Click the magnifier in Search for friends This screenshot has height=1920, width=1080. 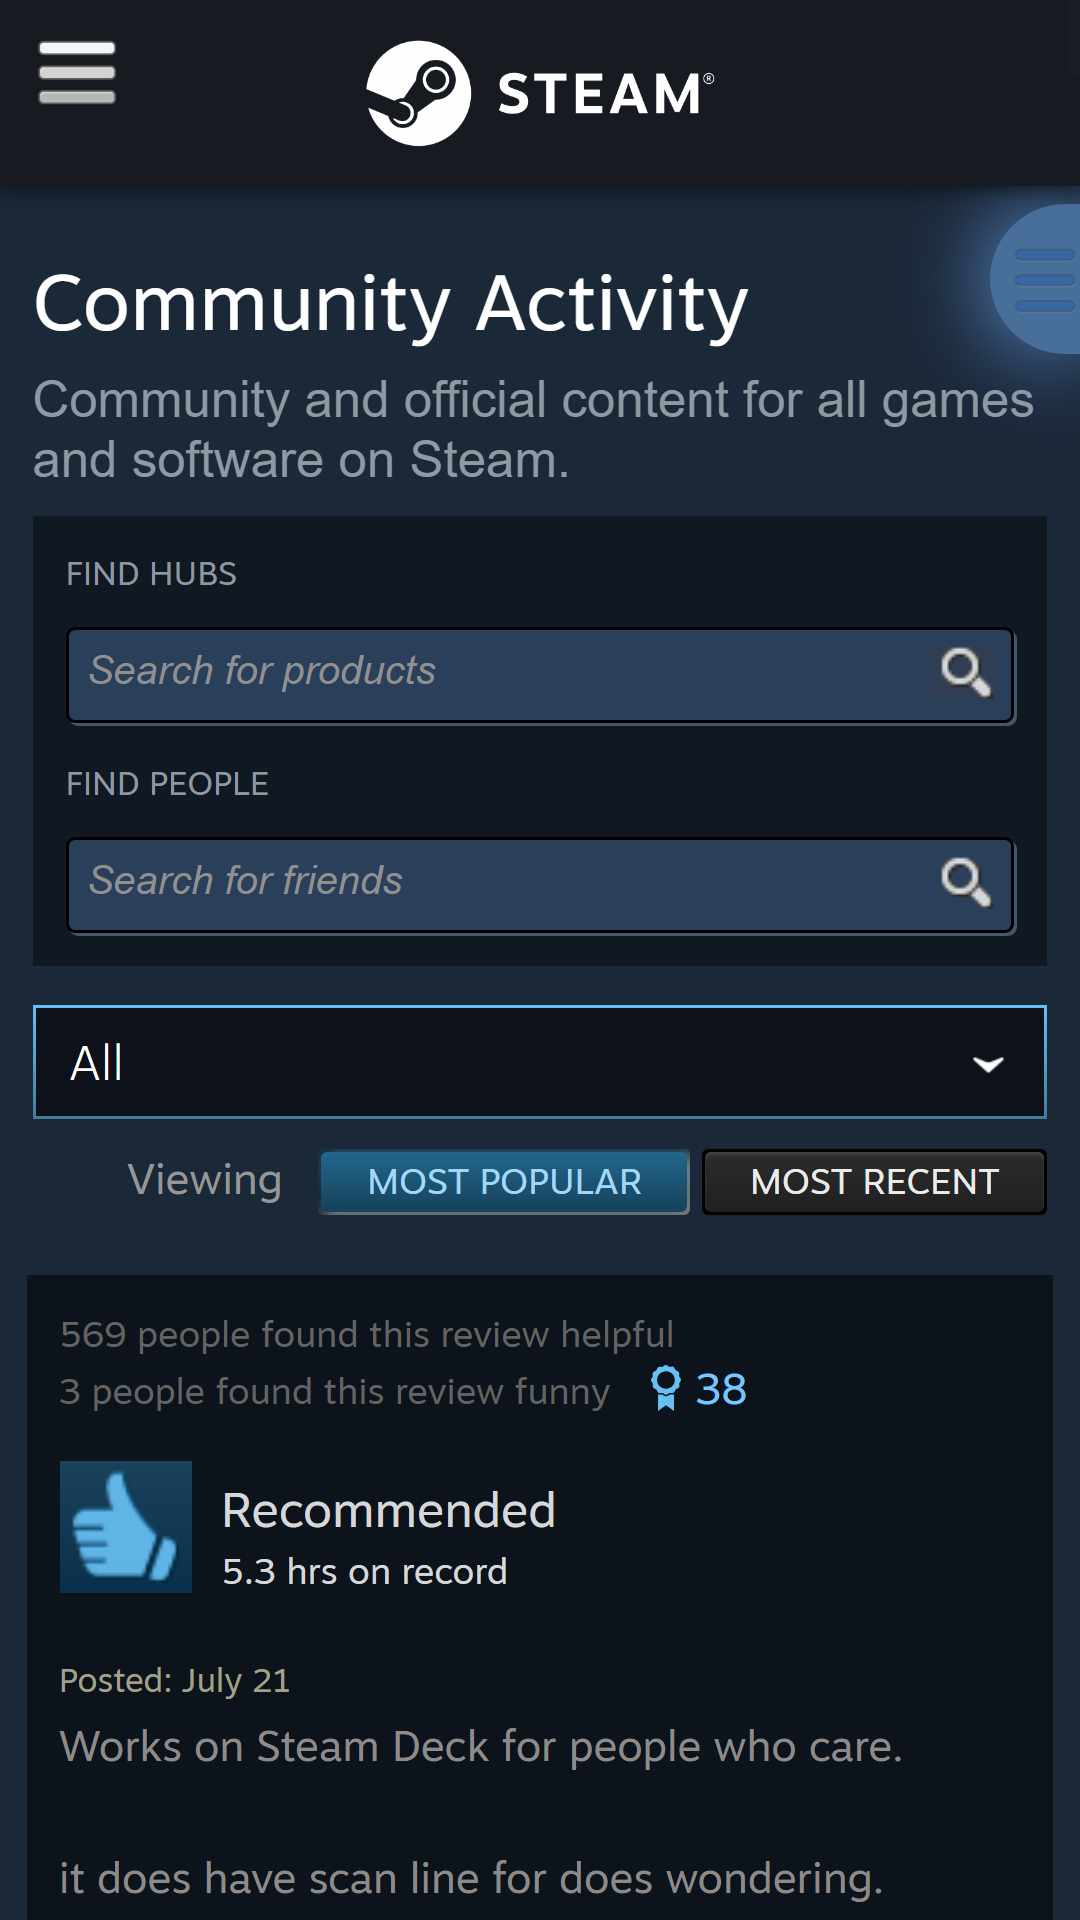pos(965,882)
